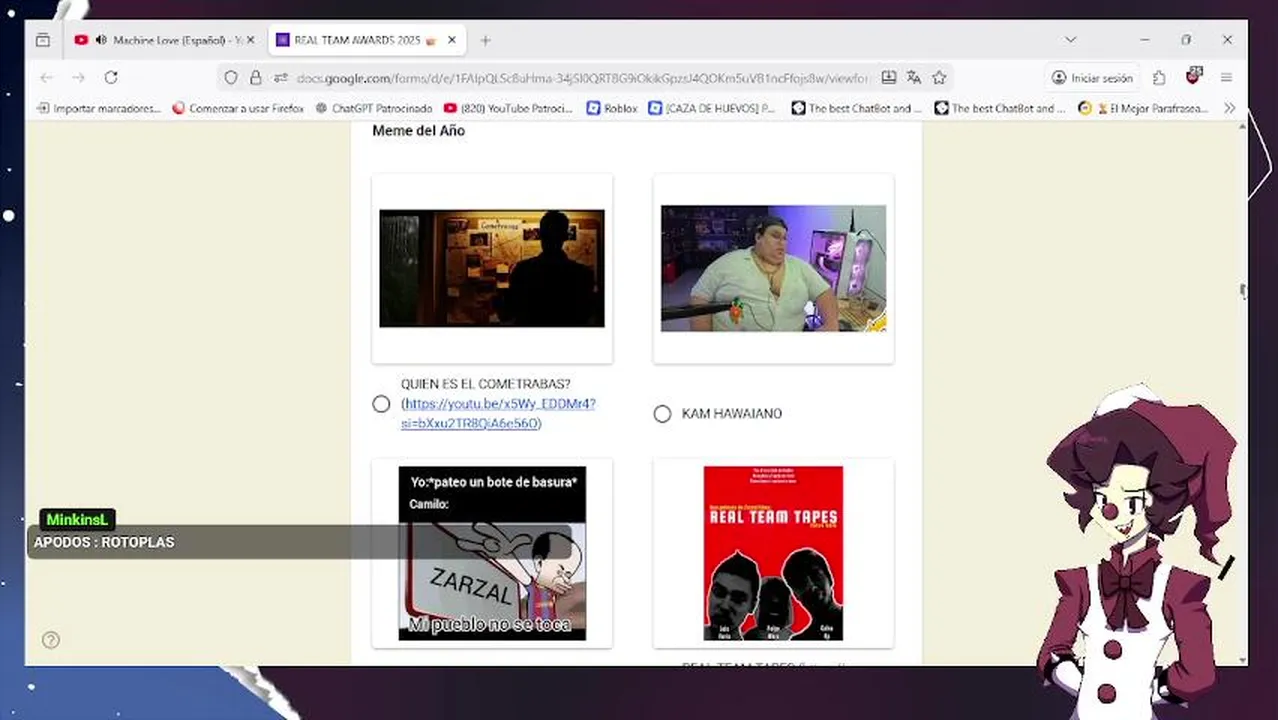Toggle reader view in address bar
Image resolution: width=1278 pixels, height=720 pixels.
point(888,77)
